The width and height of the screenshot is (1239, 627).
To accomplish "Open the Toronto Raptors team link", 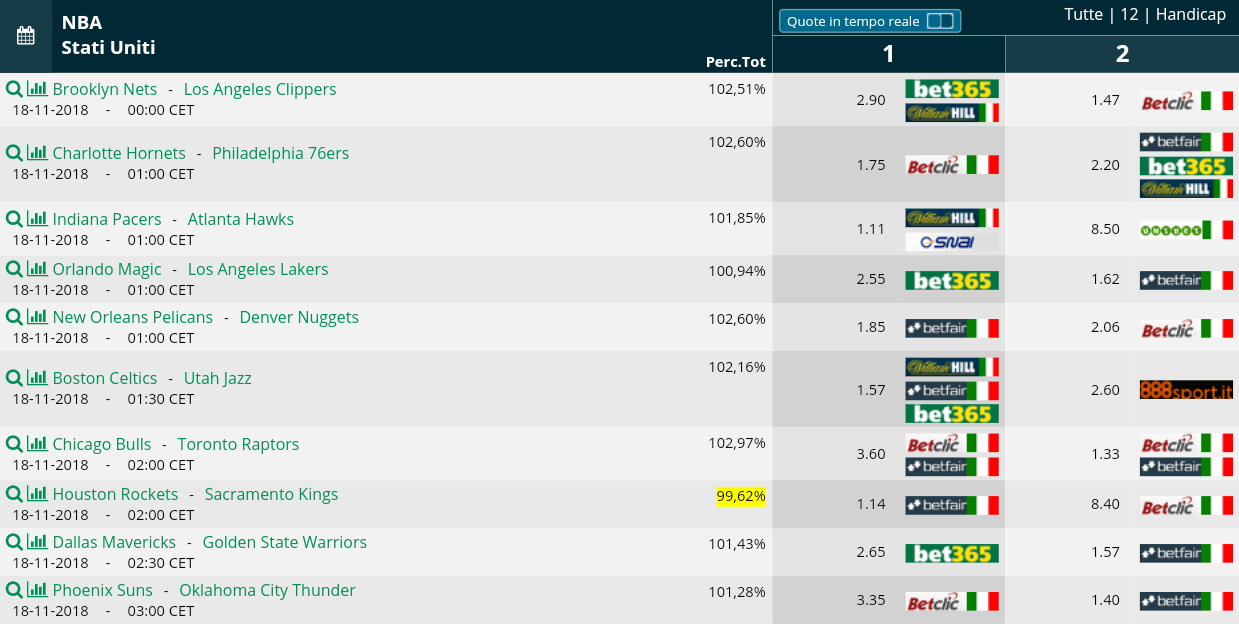I will point(238,444).
